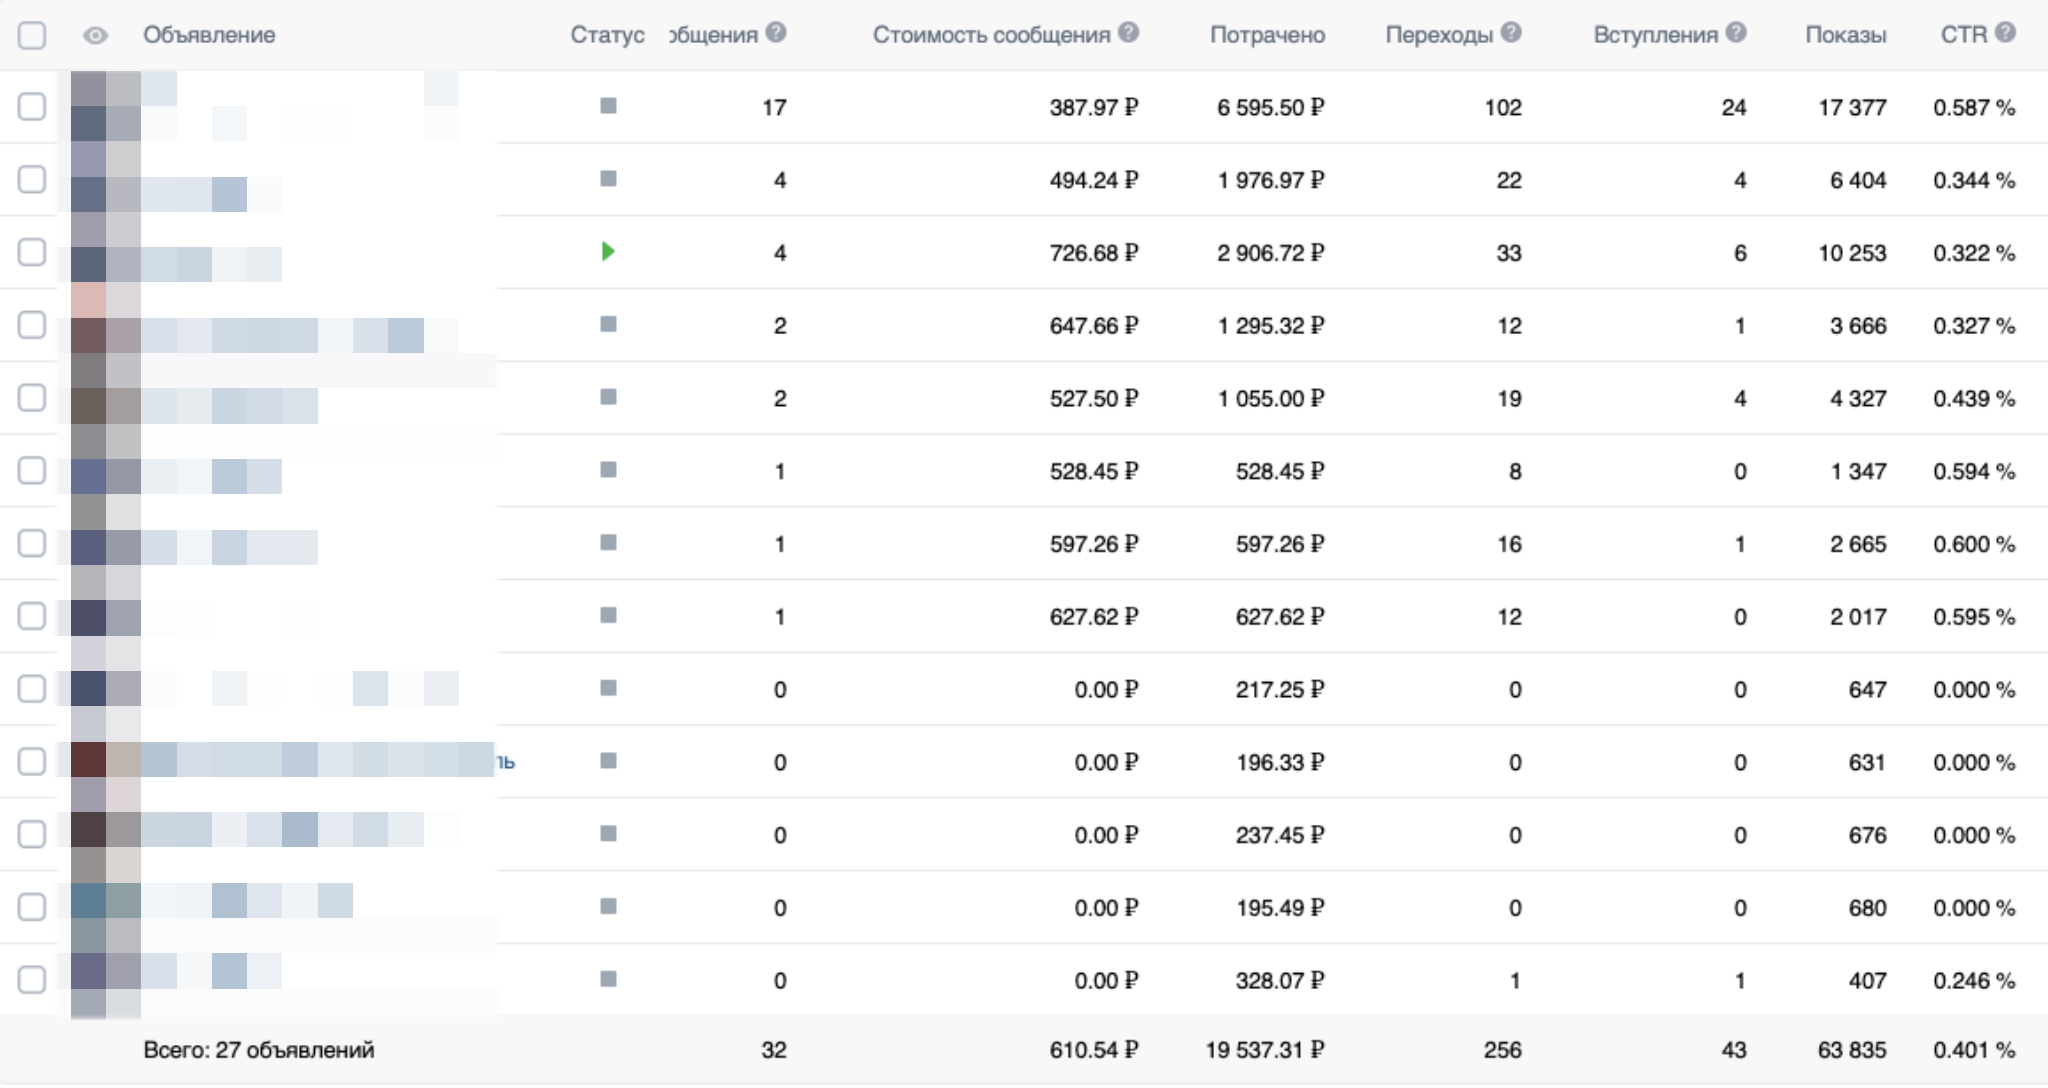The width and height of the screenshot is (2048, 1088).
Task: Tick the select-all checkbox in table header
Action: [x=32, y=36]
